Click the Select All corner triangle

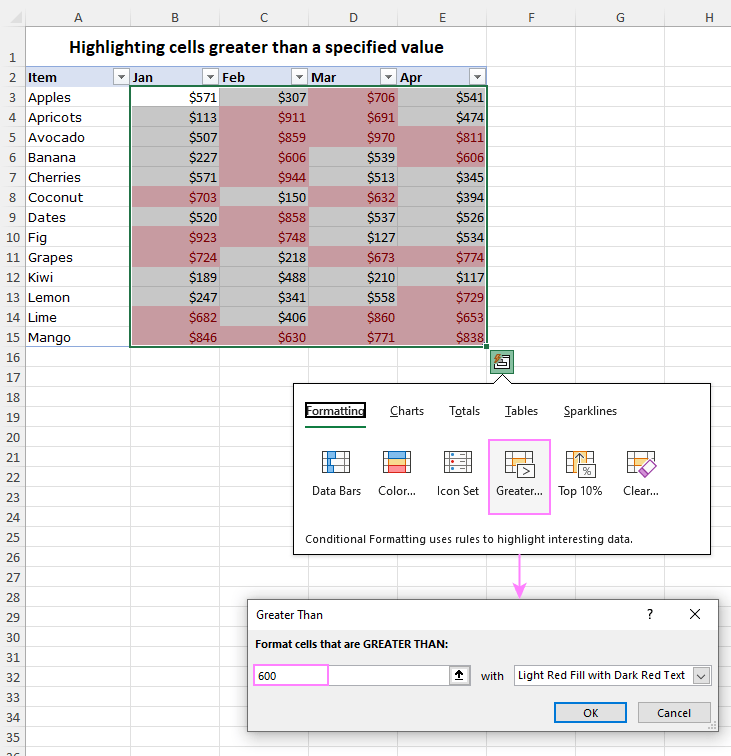(x=16, y=18)
